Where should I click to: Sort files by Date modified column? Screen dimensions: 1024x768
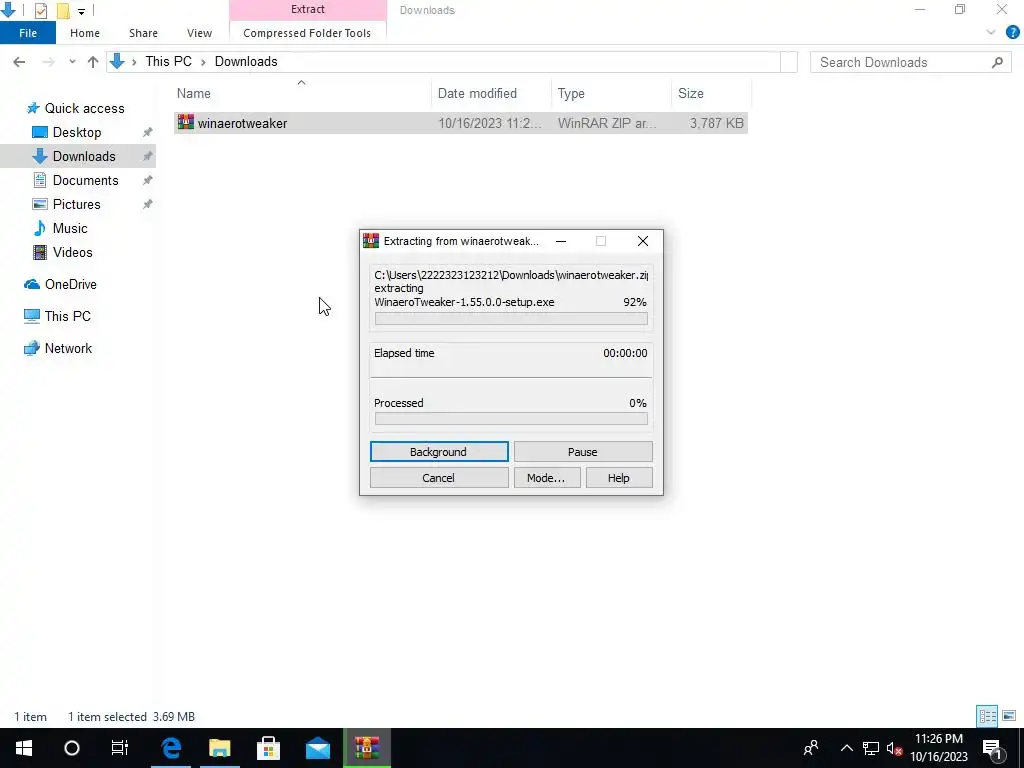(491, 93)
